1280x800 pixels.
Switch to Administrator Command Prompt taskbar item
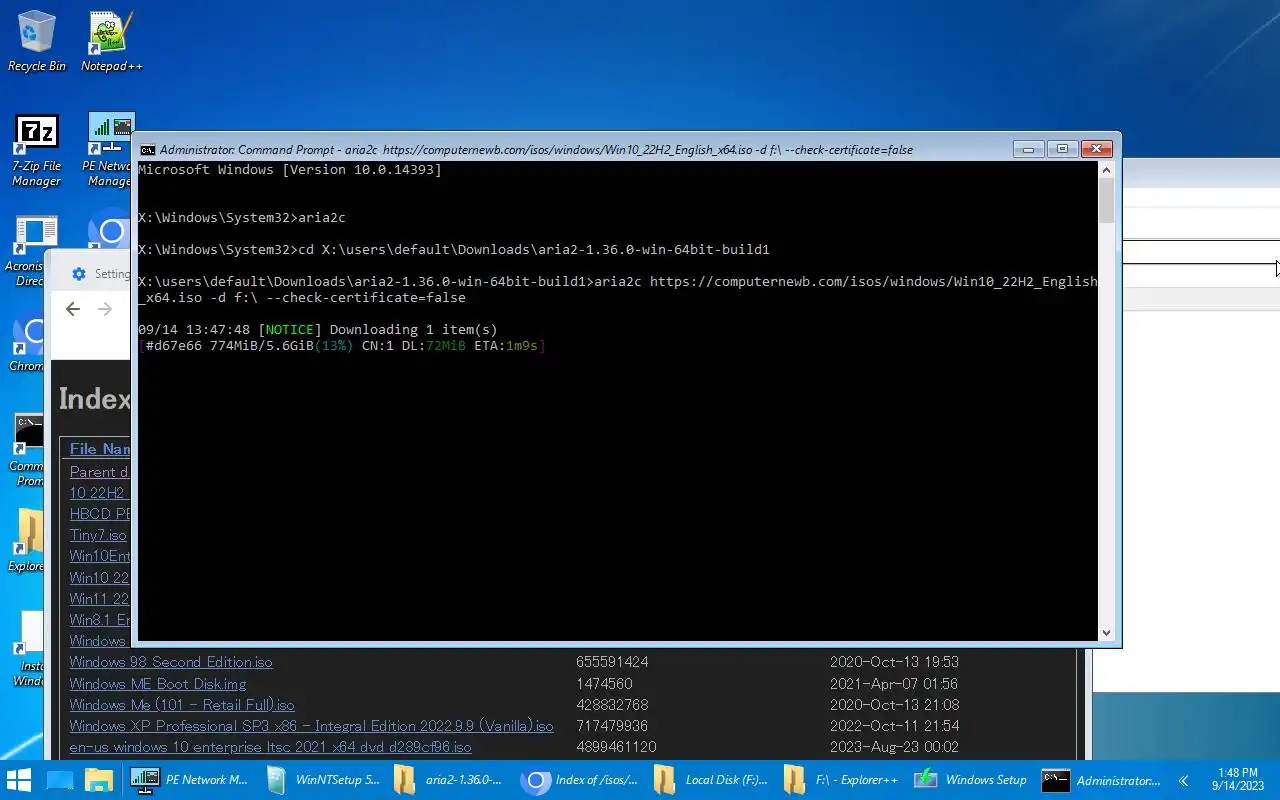(x=1101, y=780)
